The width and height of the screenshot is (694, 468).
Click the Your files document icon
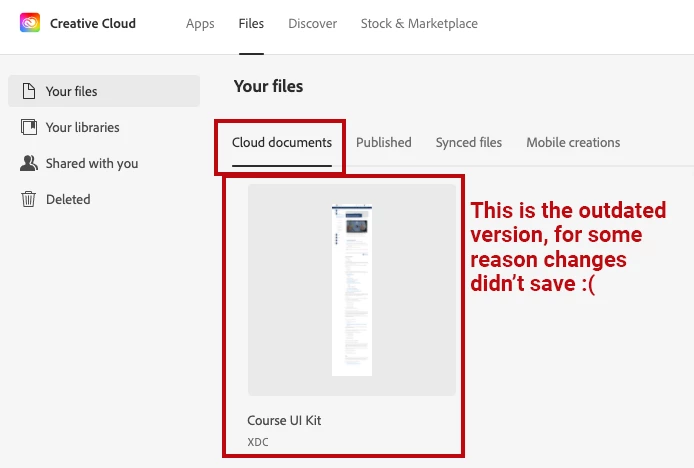(x=29, y=91)
